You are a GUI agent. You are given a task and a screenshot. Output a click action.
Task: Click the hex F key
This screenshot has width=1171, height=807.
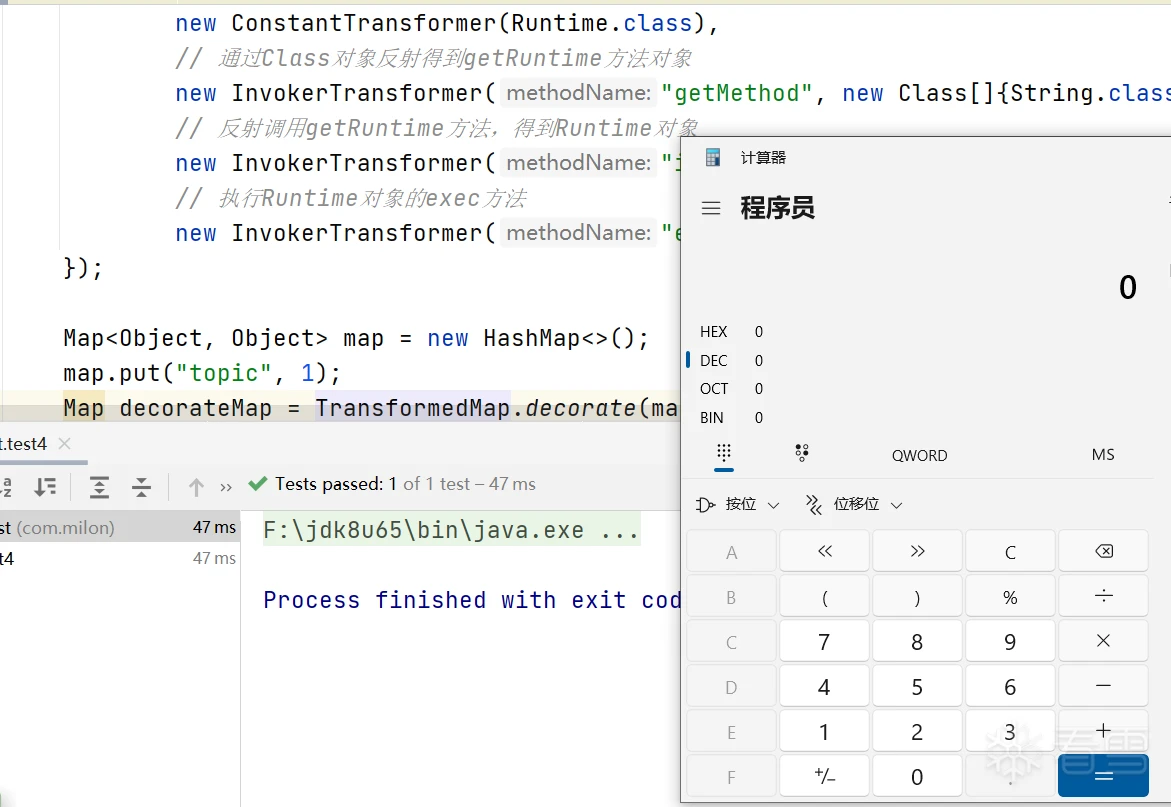pos(732,776)
